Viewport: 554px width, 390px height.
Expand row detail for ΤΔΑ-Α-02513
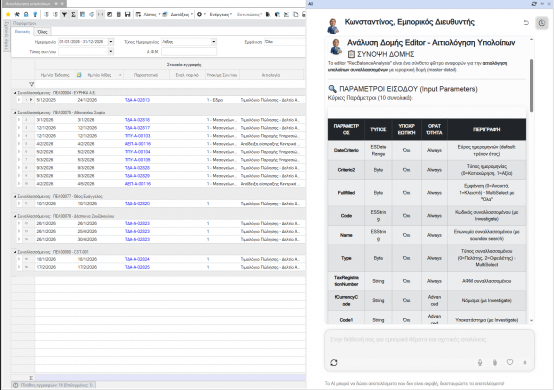19,100
